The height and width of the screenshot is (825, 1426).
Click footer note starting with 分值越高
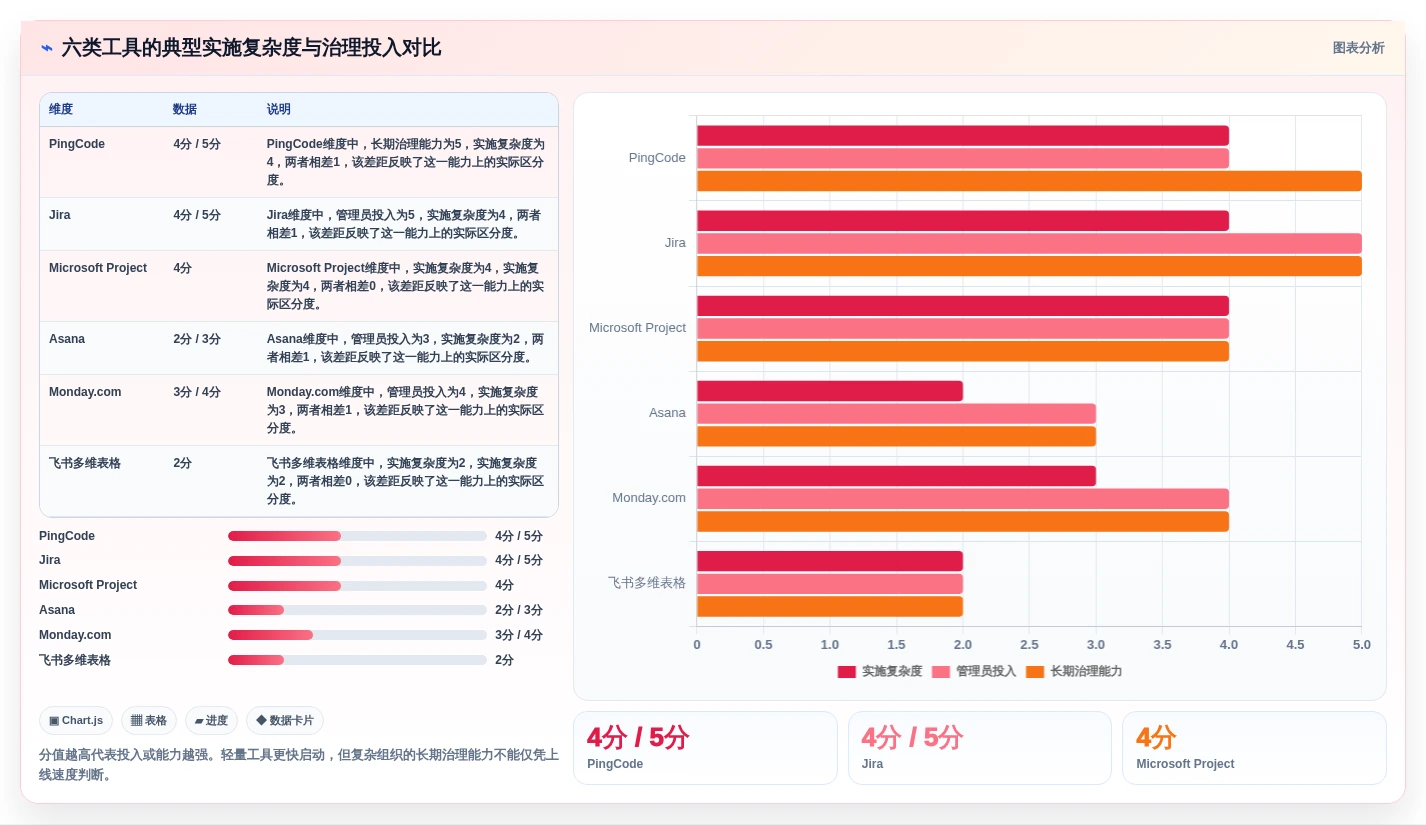[x=298, y=765]
